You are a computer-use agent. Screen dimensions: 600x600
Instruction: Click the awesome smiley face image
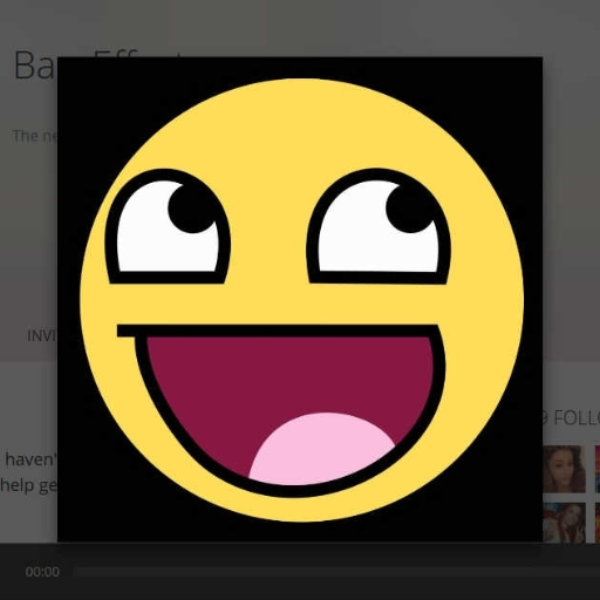click(300, 299)
